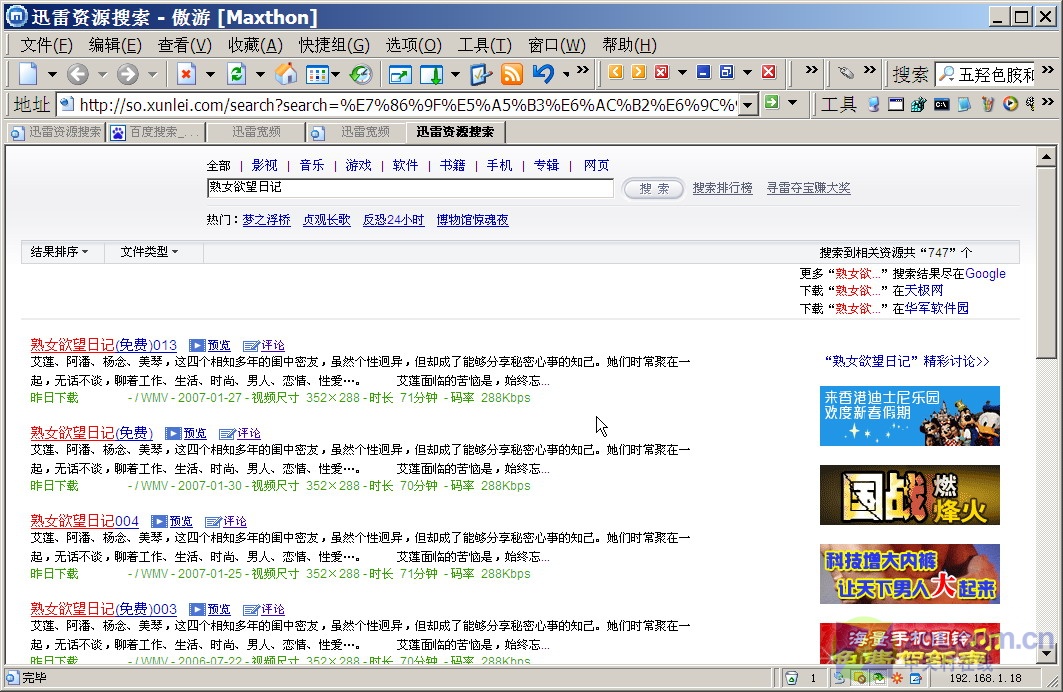Open the 搜索排行榜 link
Screen dimensions: 1063x692
pyautogui.click(x=723, y=188)
